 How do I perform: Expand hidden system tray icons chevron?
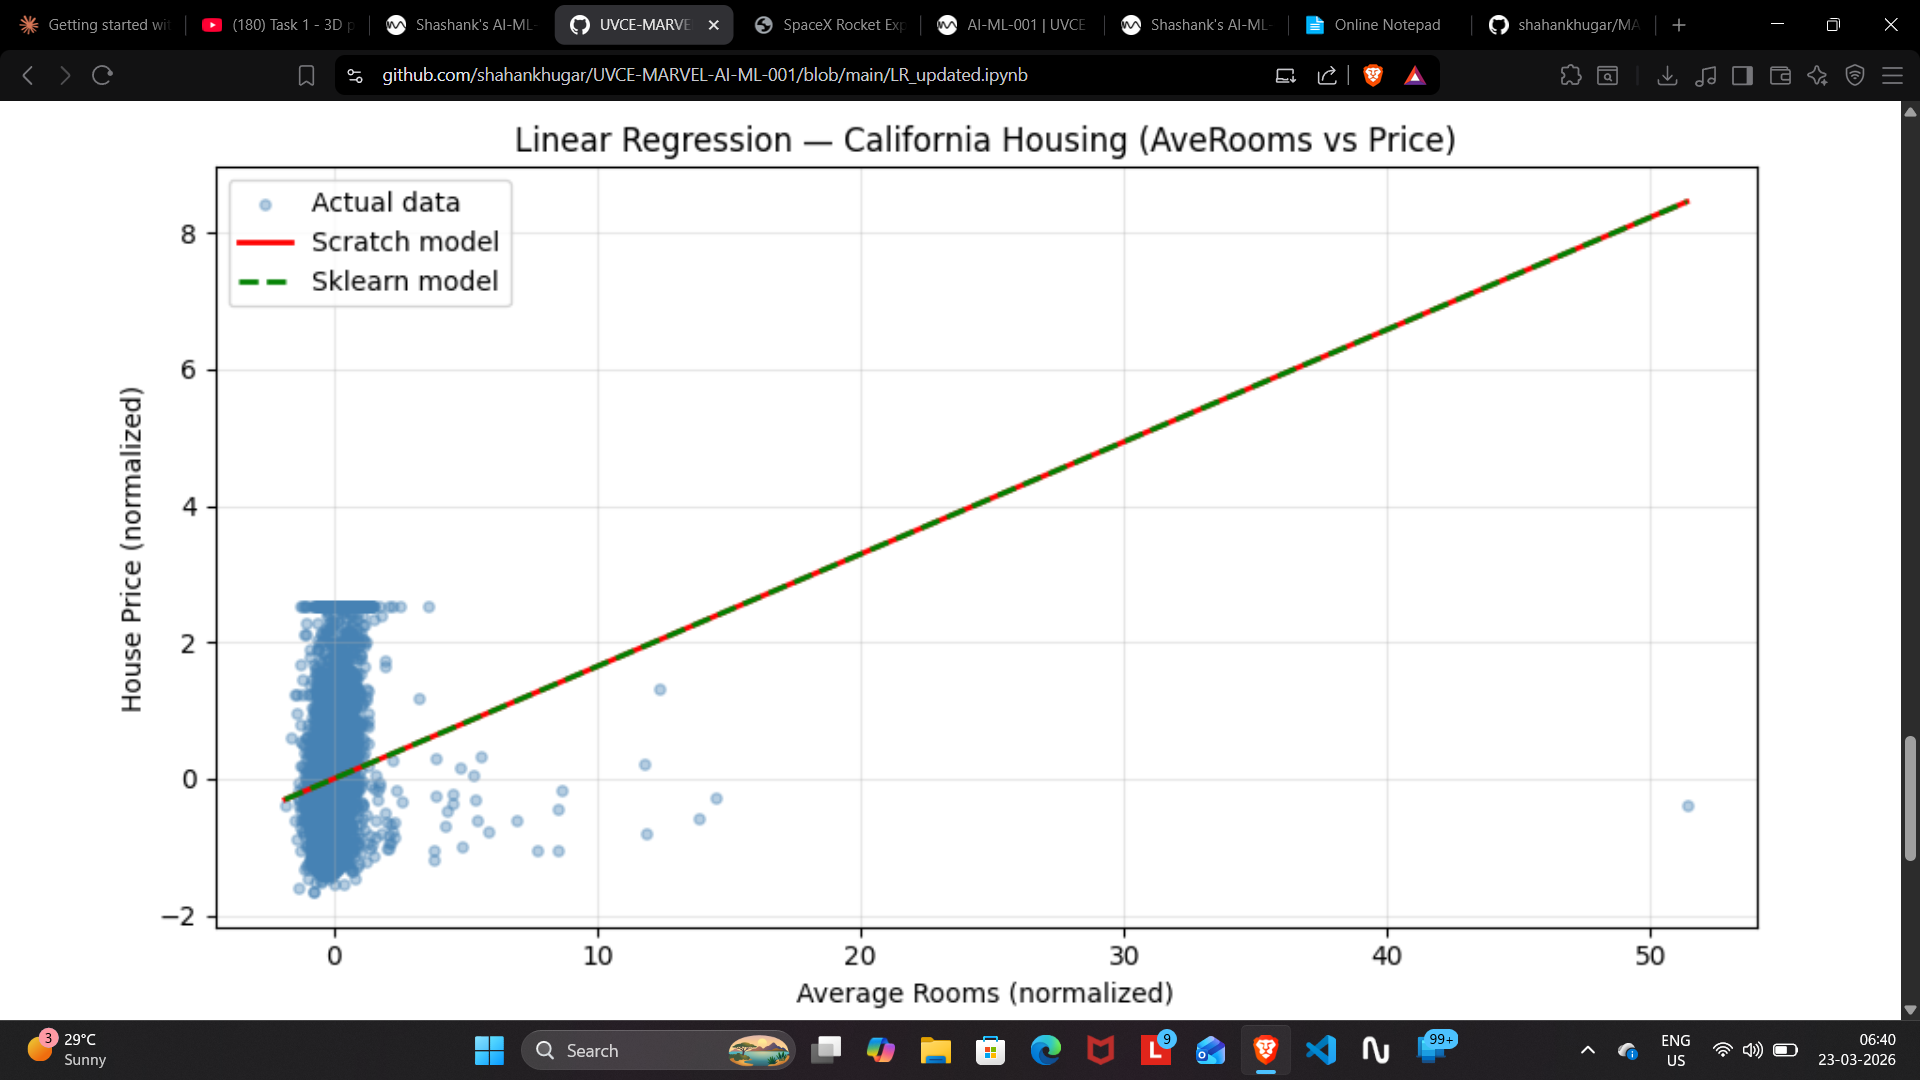coord(1587,1050)
